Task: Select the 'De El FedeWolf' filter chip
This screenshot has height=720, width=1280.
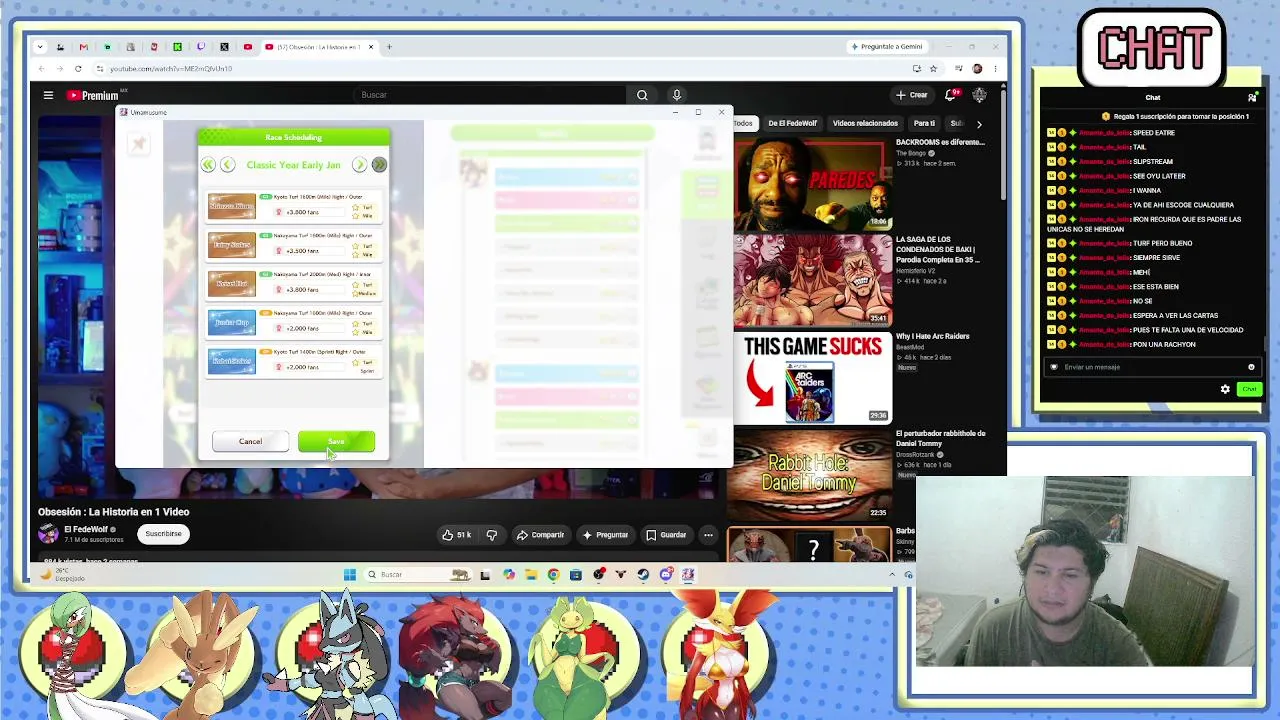Action: (x=792, y=123)
